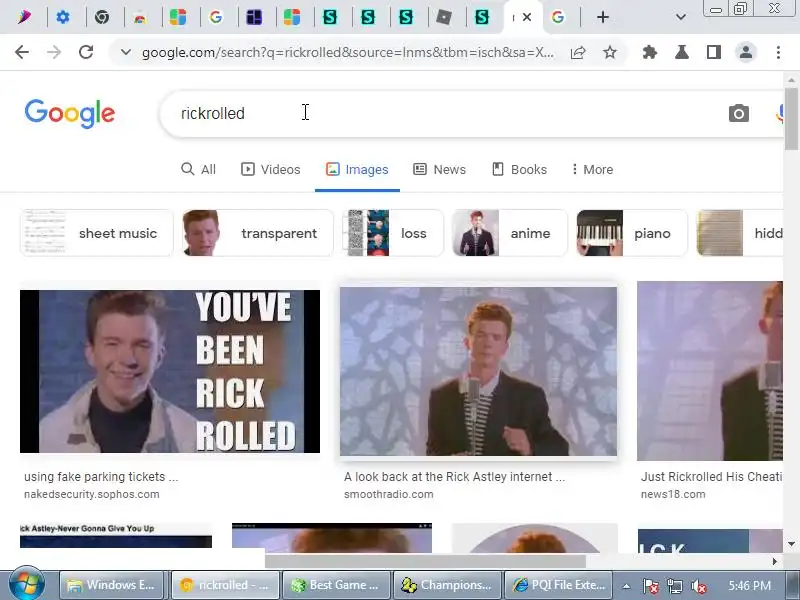Share this page using the share icon

click(578, 52)
